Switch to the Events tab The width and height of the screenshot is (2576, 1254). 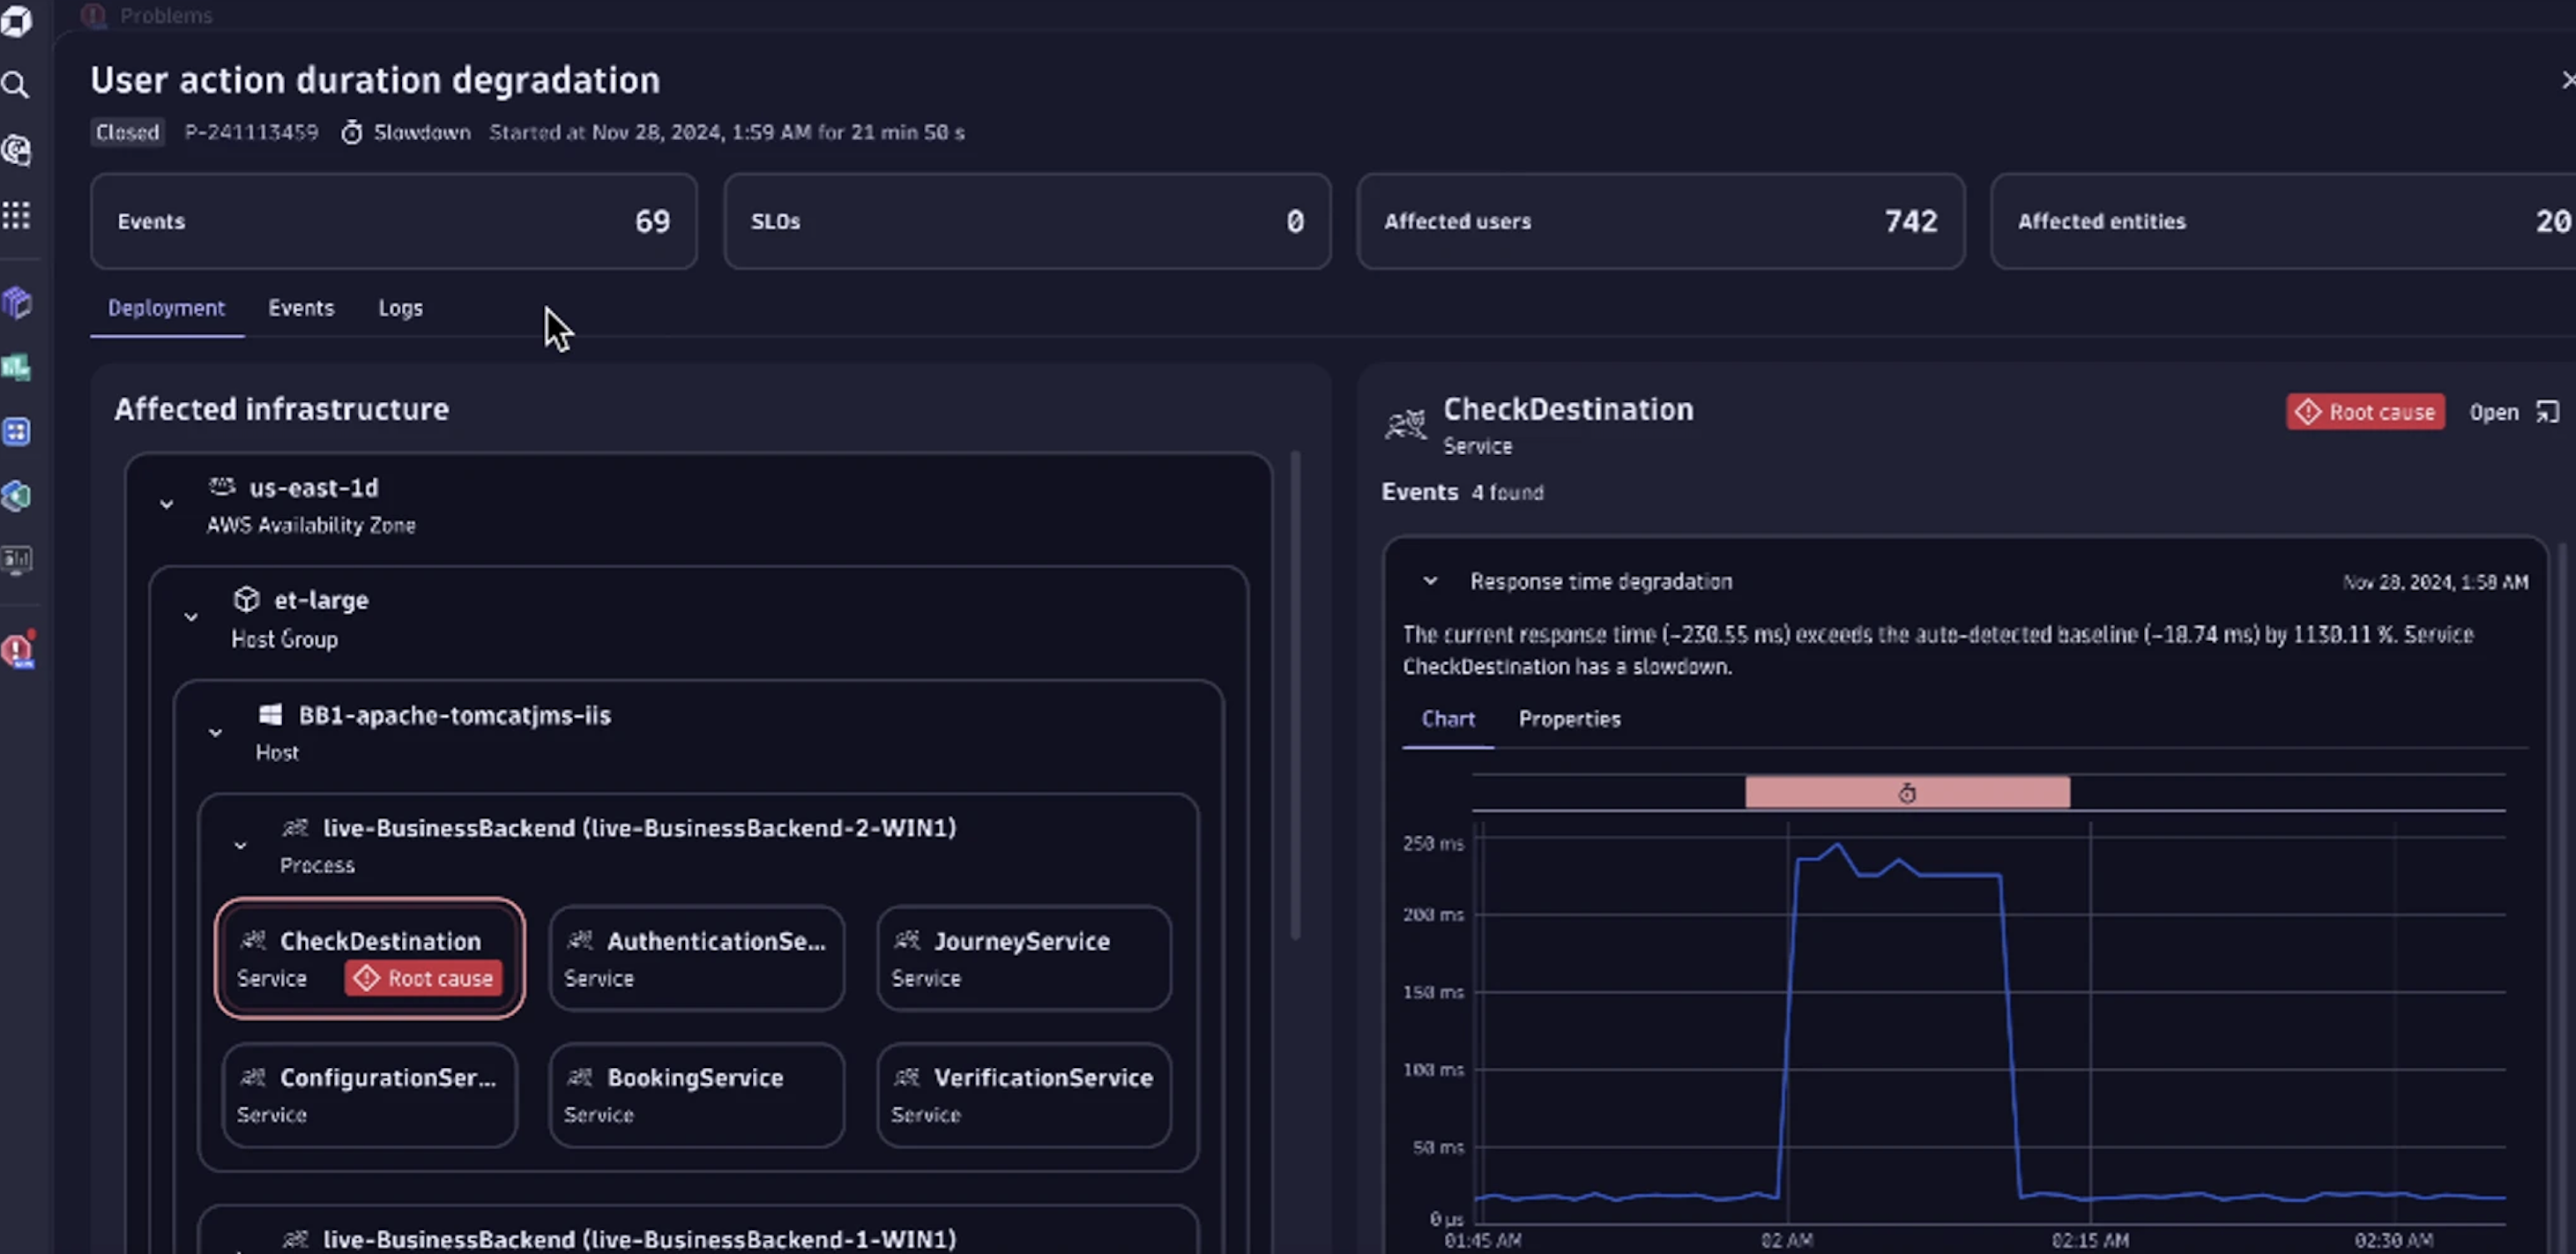click(301, 308)
